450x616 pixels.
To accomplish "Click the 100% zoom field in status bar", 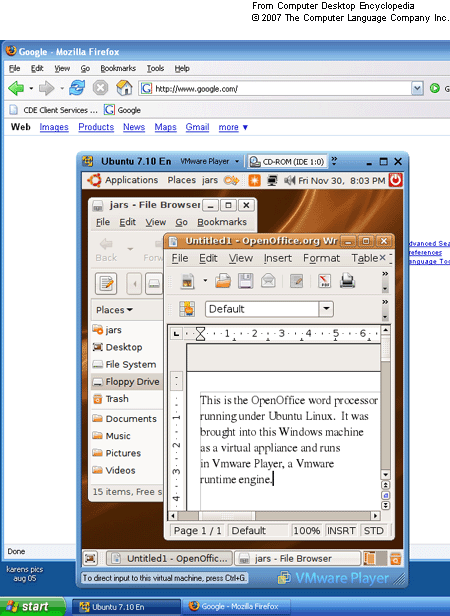I will [x=307, y=531].
